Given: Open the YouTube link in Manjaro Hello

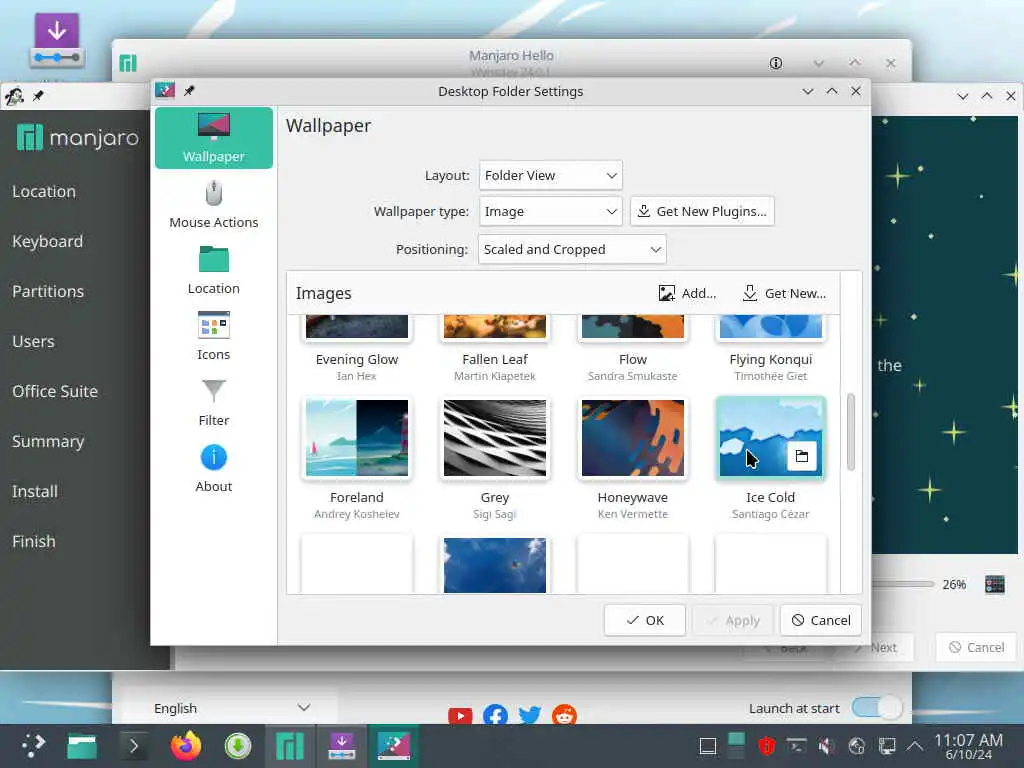Looking at the screenshot, I should point(460,715).
